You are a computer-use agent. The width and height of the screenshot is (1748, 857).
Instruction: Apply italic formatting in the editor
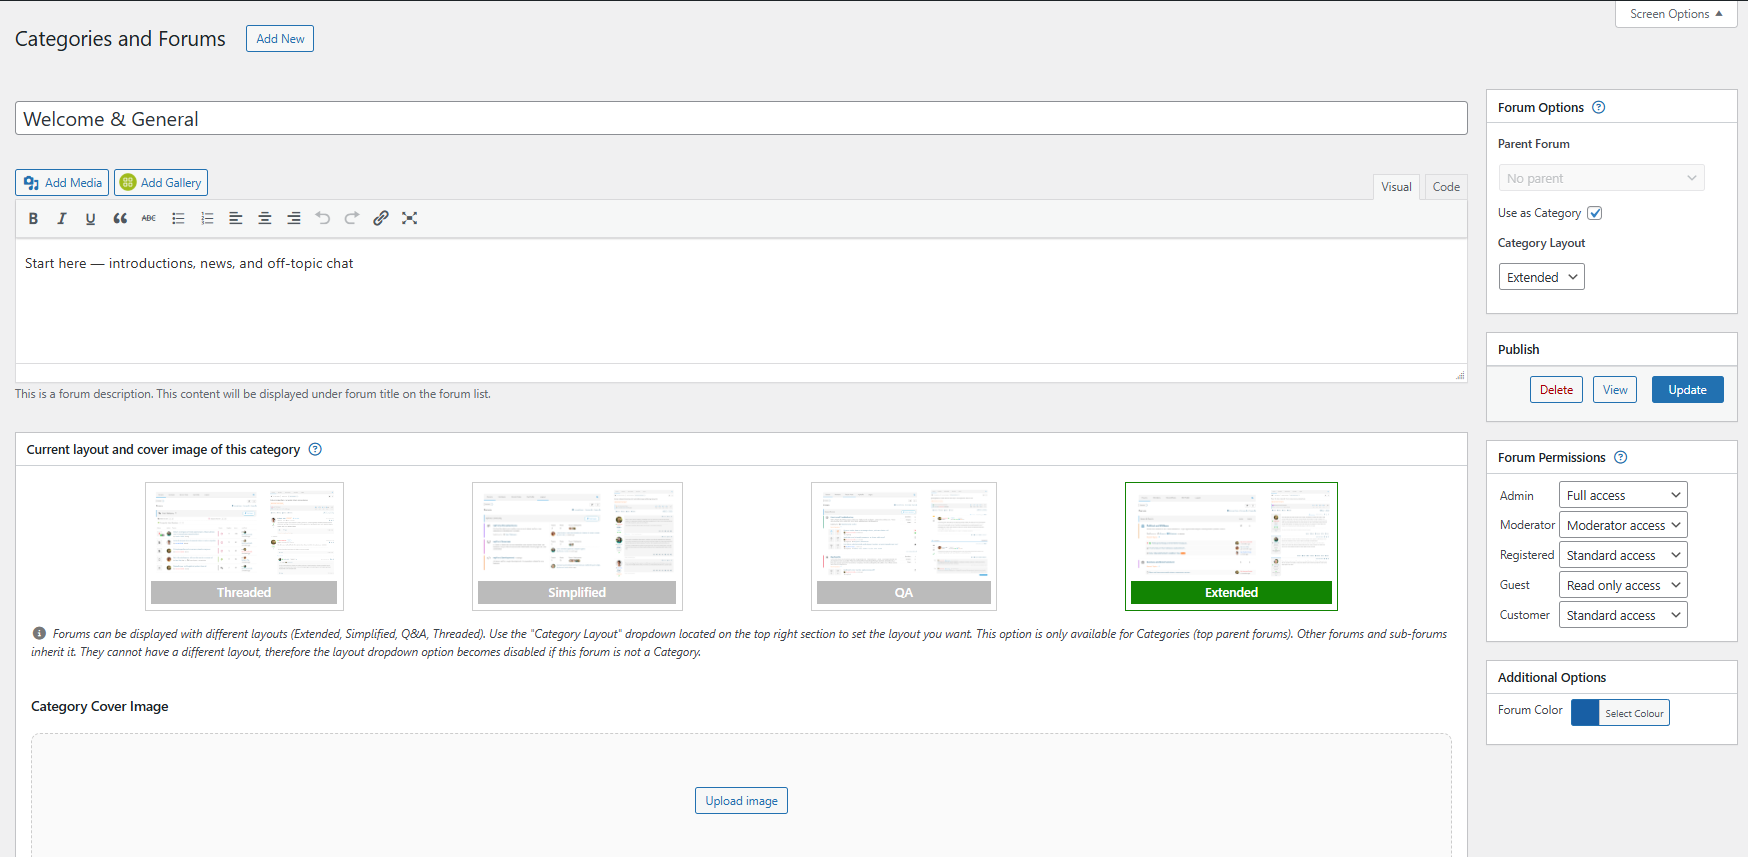coord(62,218)
